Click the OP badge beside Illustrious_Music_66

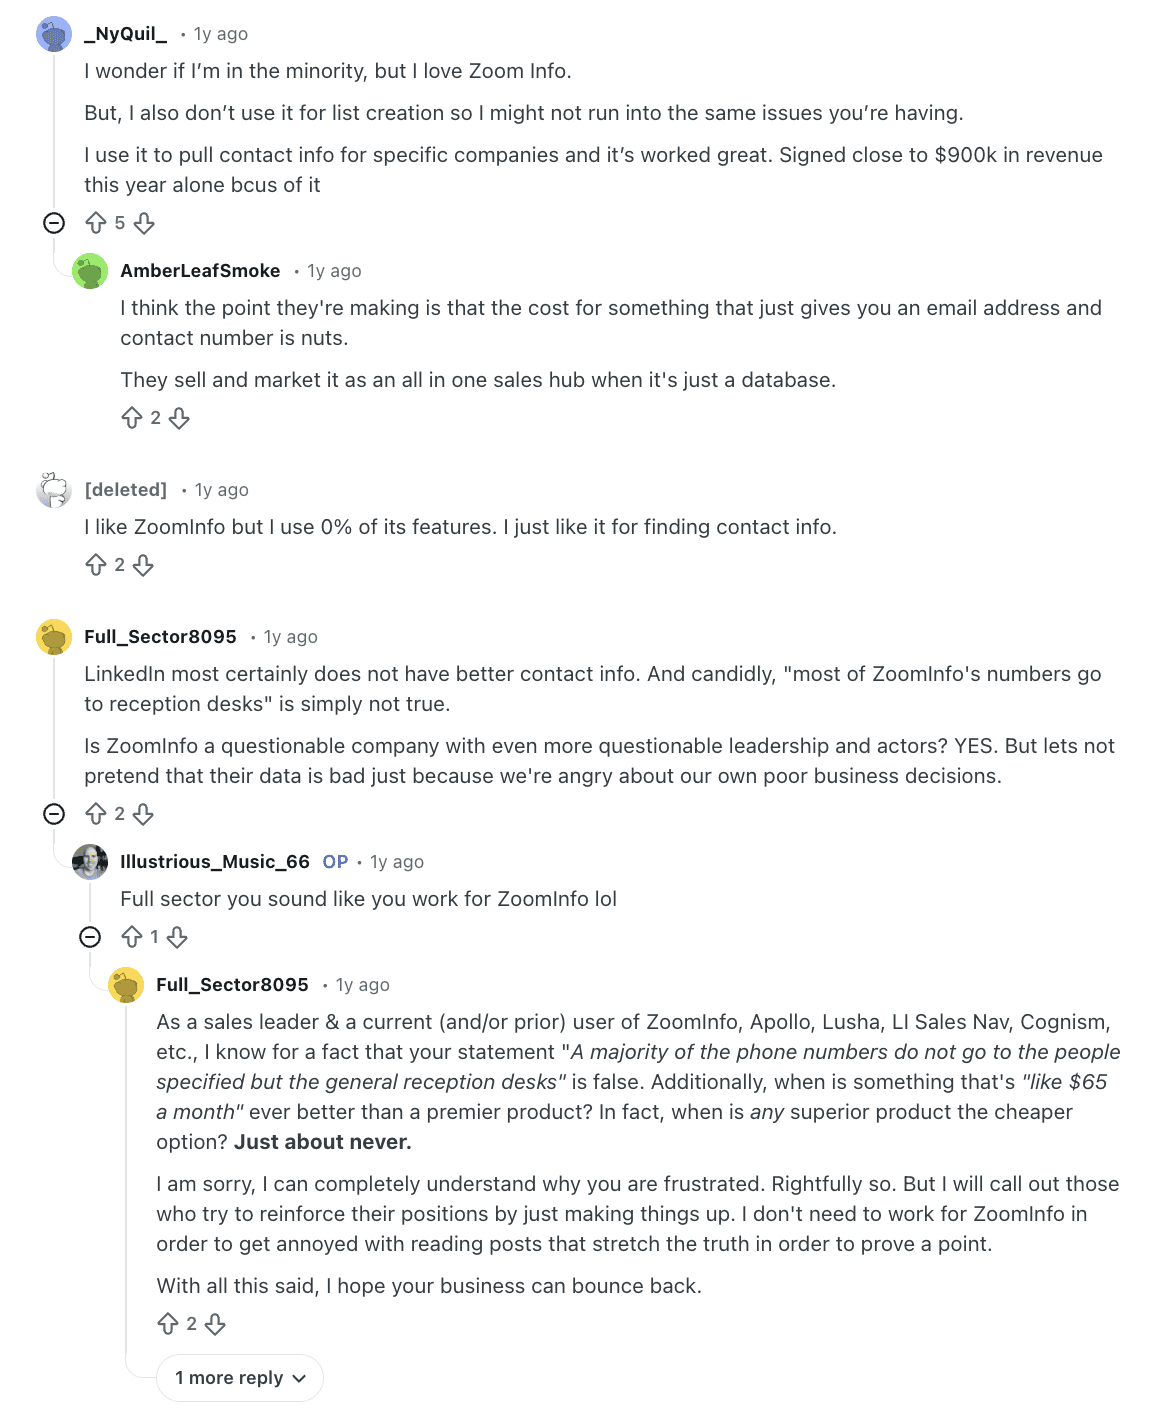tap(335, 861)
